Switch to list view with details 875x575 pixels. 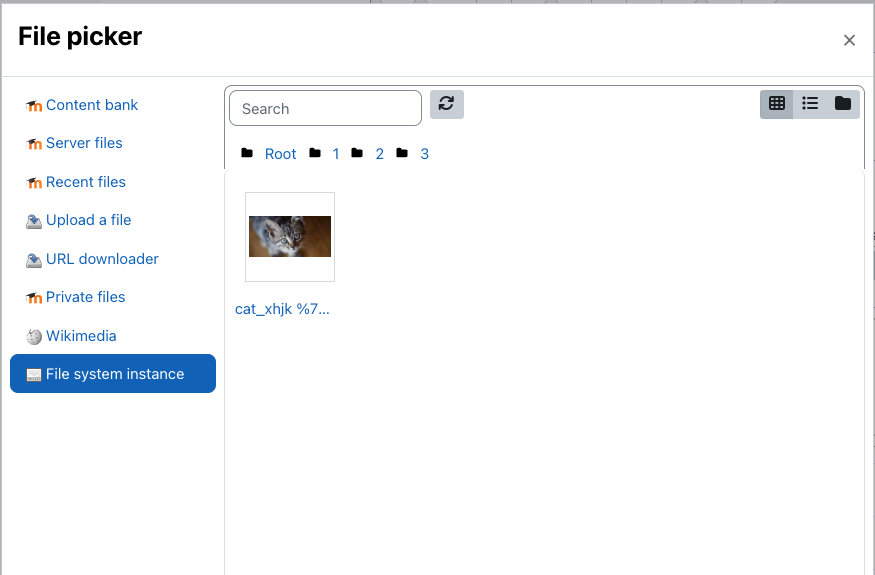(810, 104)
